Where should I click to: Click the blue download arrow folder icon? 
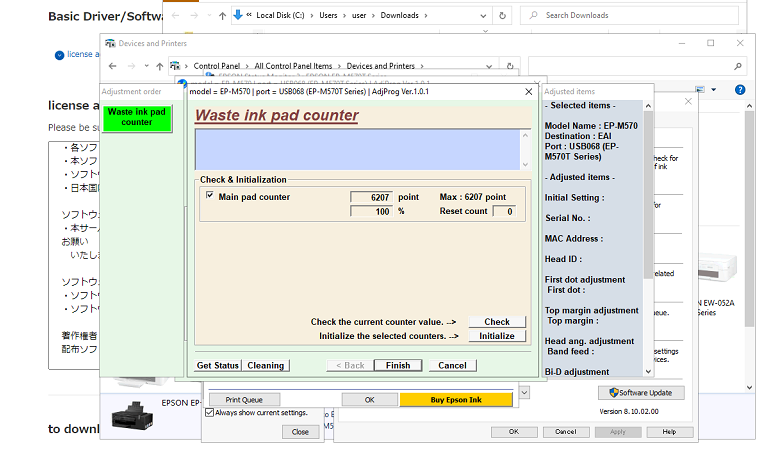tap(238, 15)
